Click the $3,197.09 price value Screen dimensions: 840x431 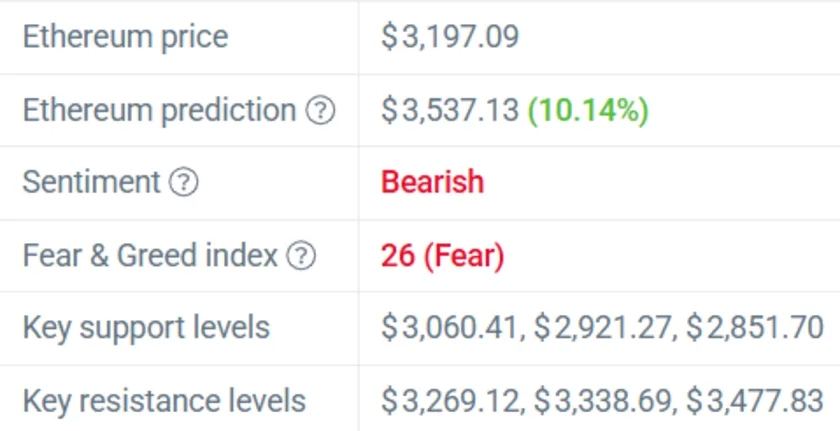pos(449,38)
